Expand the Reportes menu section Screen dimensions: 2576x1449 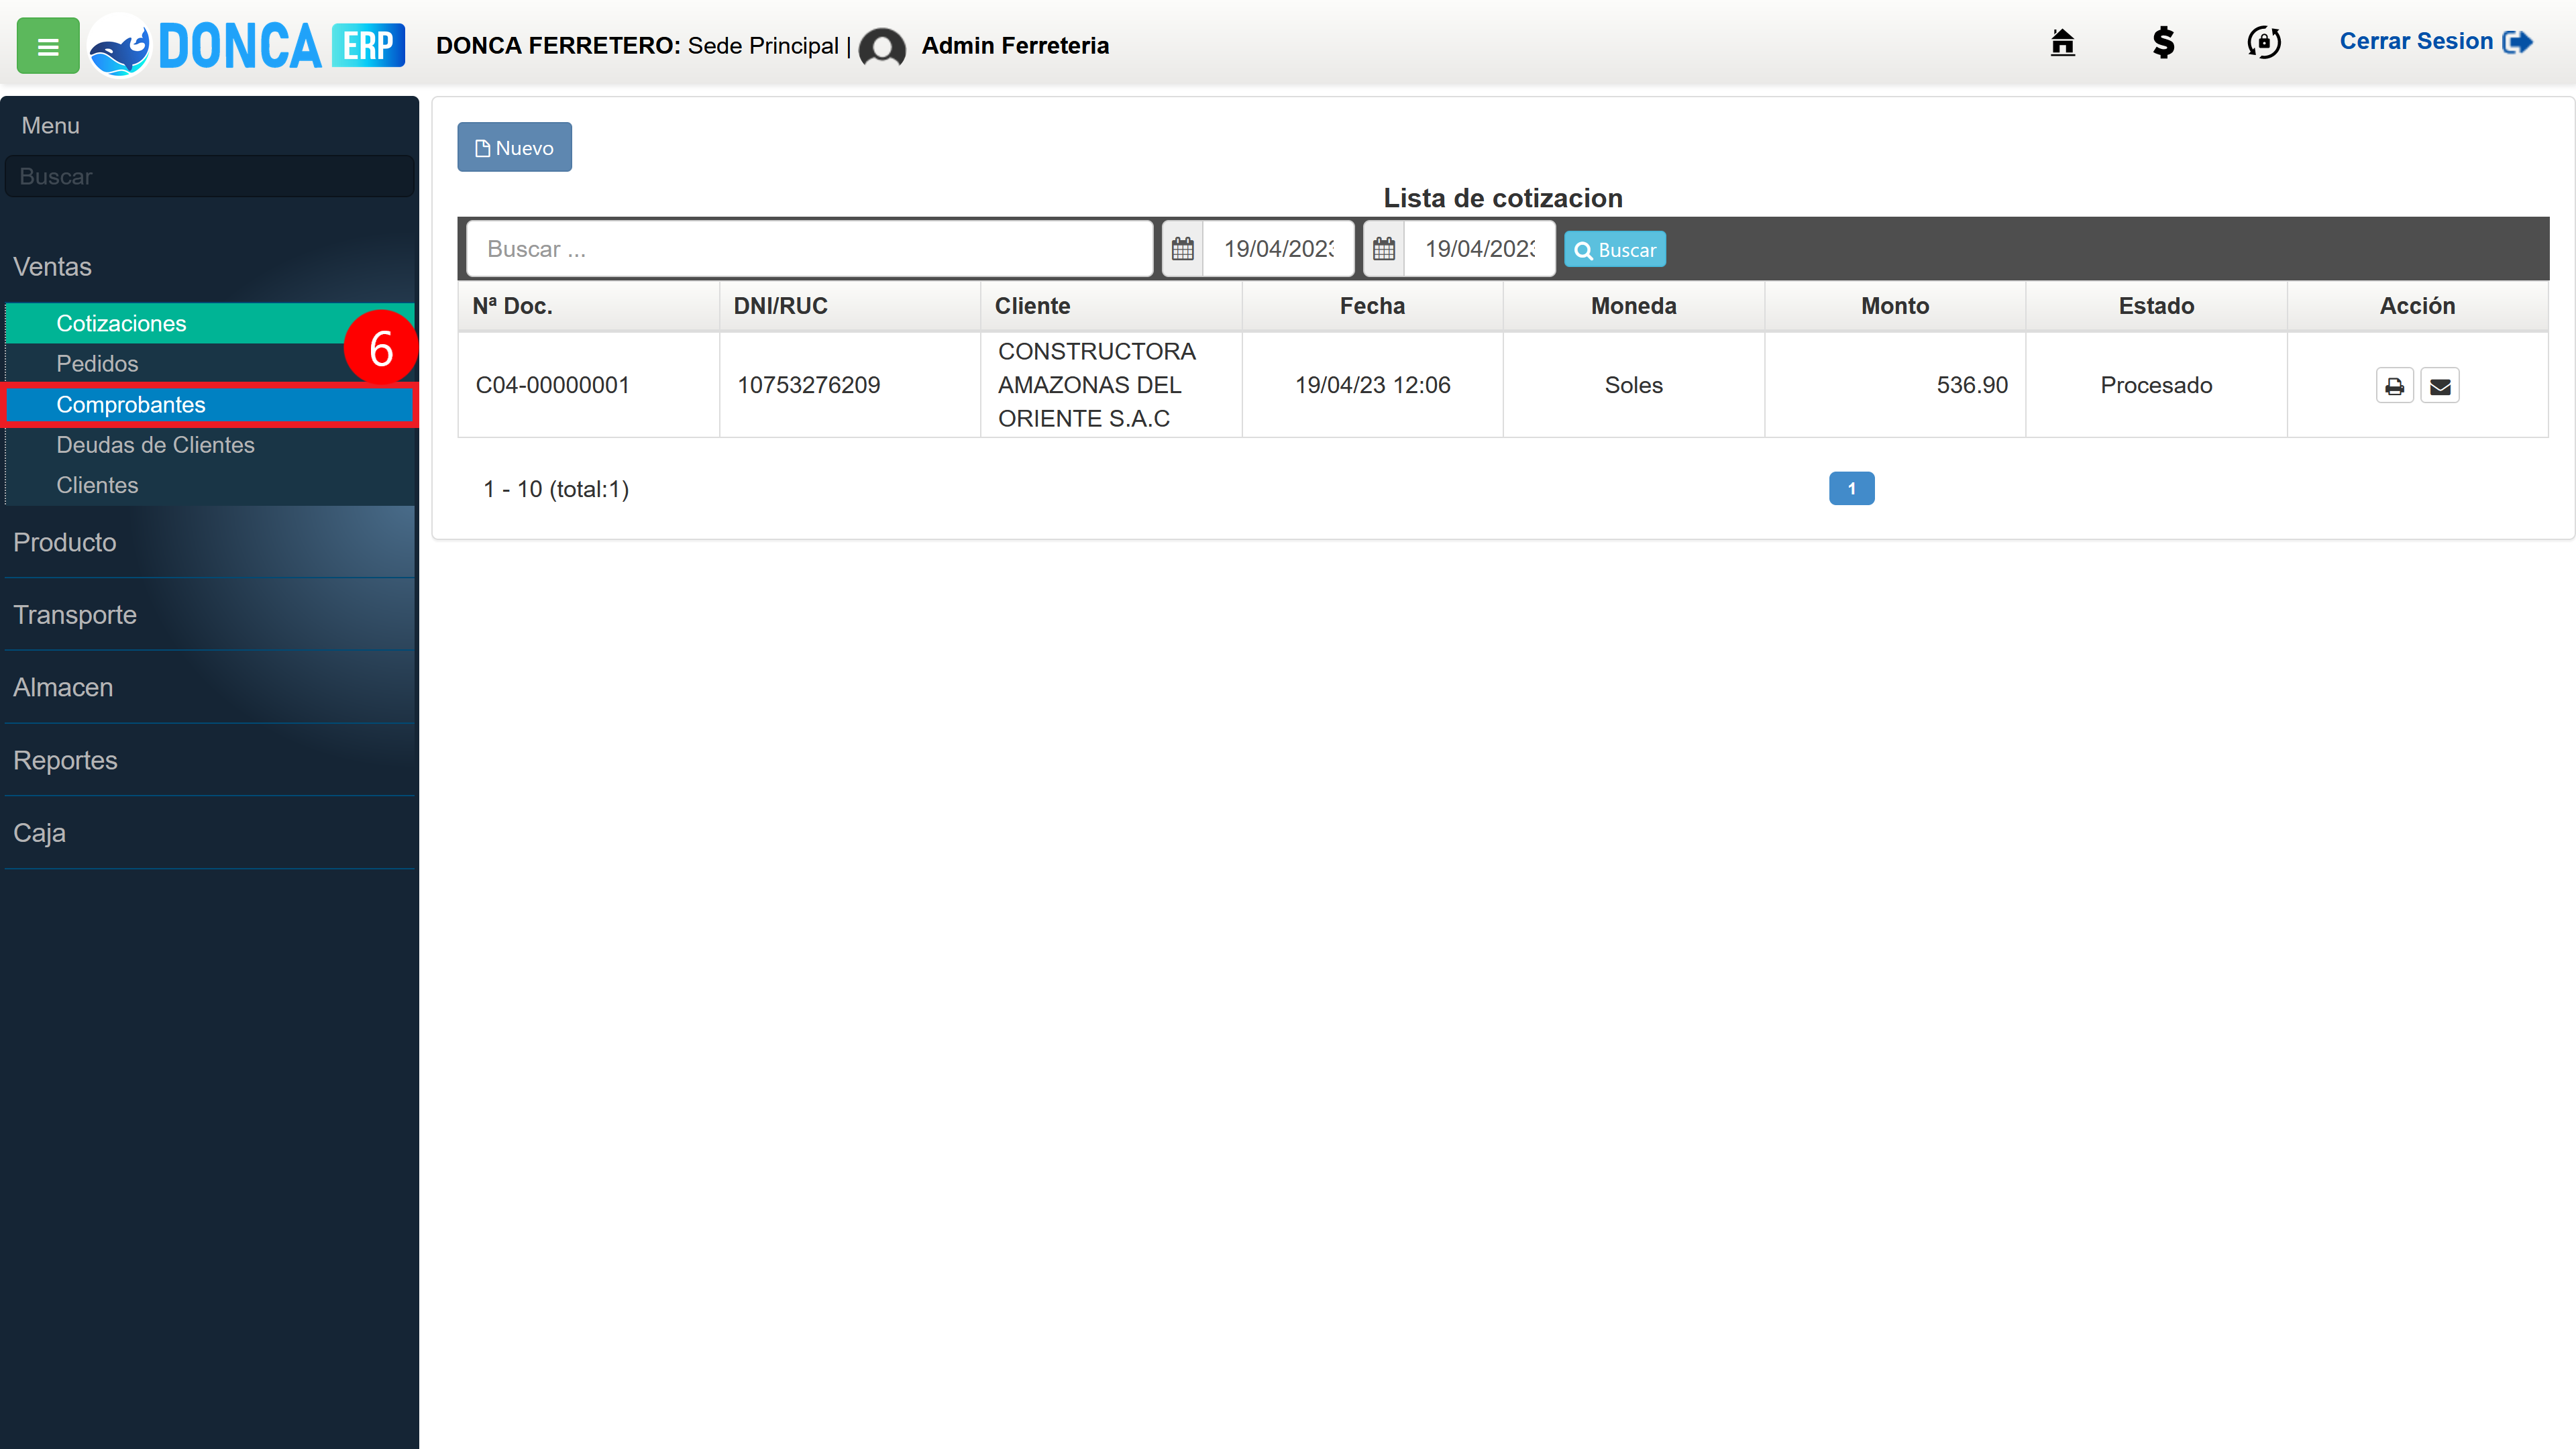click(x=209, y=760)
